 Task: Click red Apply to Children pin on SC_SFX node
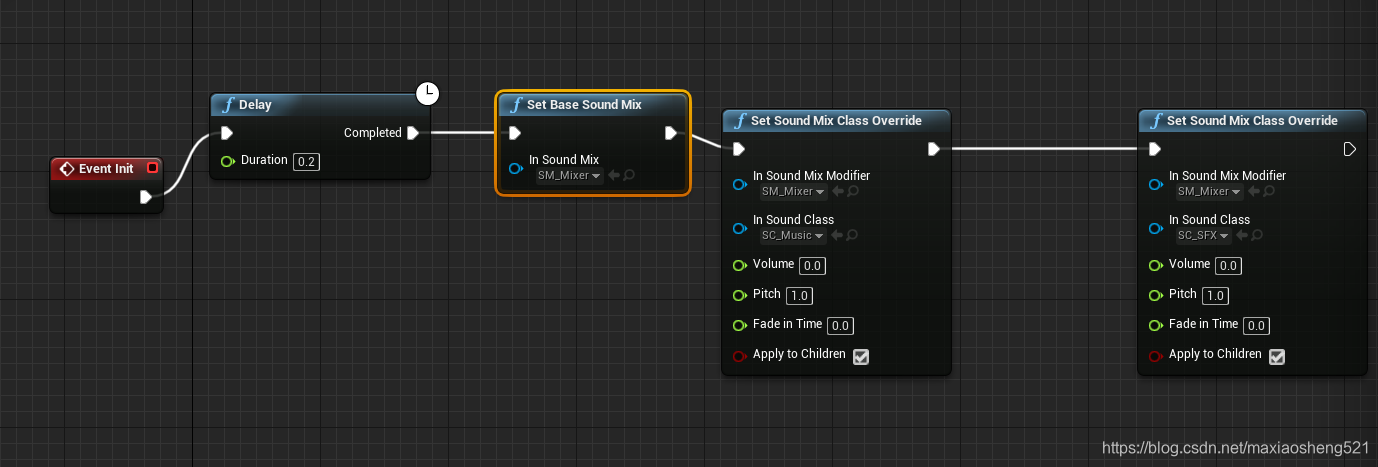[x=1155, y=355]
